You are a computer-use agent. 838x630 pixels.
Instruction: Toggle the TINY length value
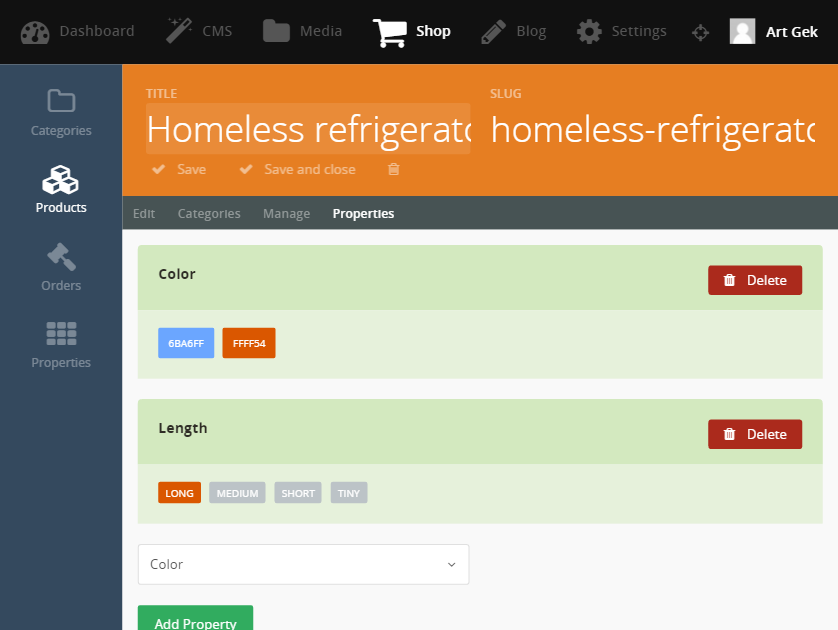coord(348,493)
